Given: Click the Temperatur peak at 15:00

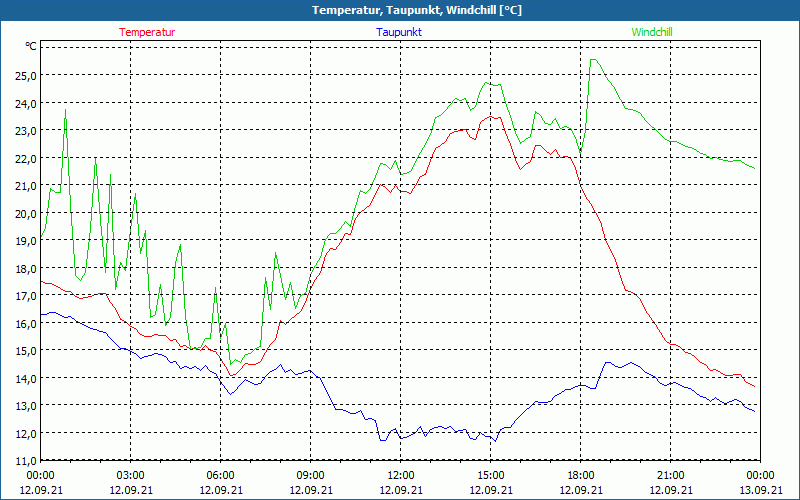Looking at the screenshot, I should point(490,117).
